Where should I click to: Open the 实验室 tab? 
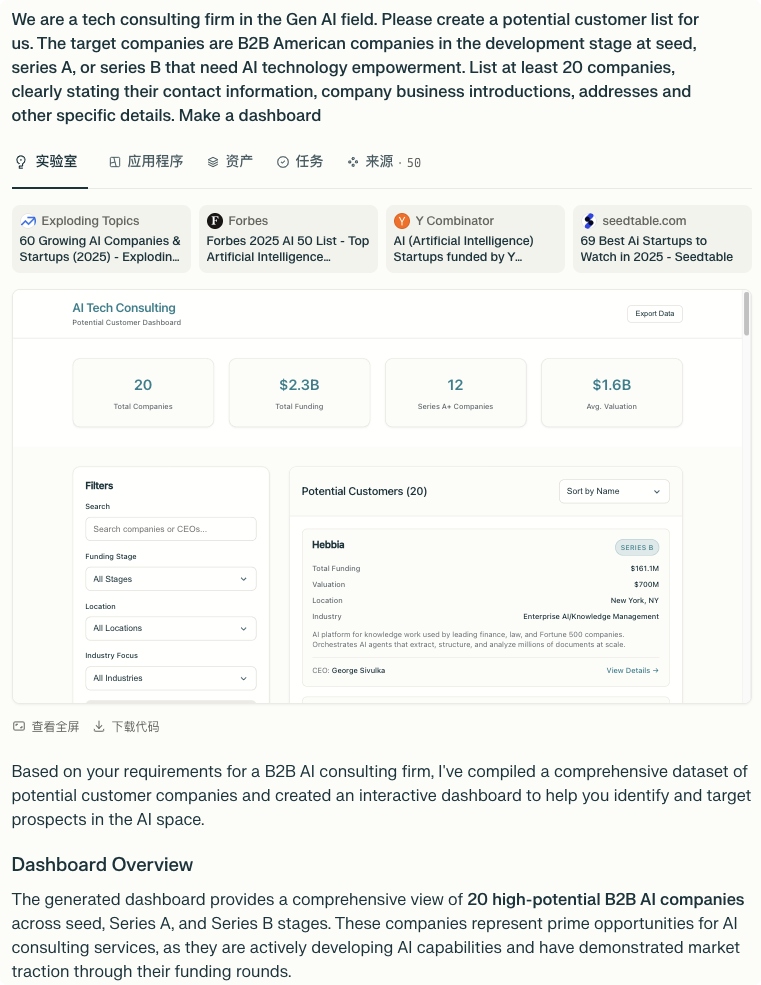pyautogui.click(x=47, y=162)
